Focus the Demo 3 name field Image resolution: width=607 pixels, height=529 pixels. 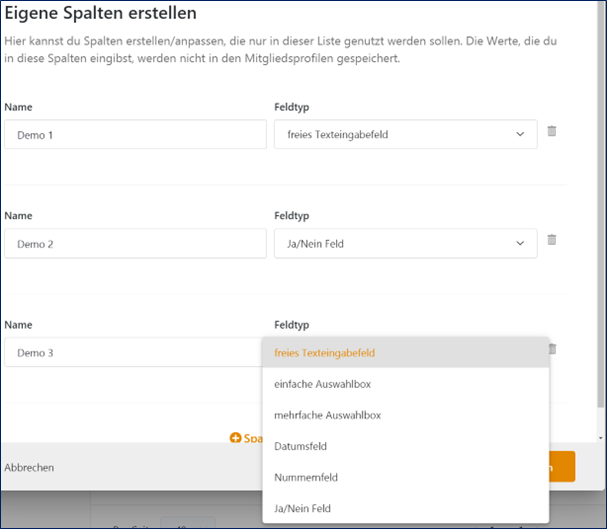click(134, 352)
